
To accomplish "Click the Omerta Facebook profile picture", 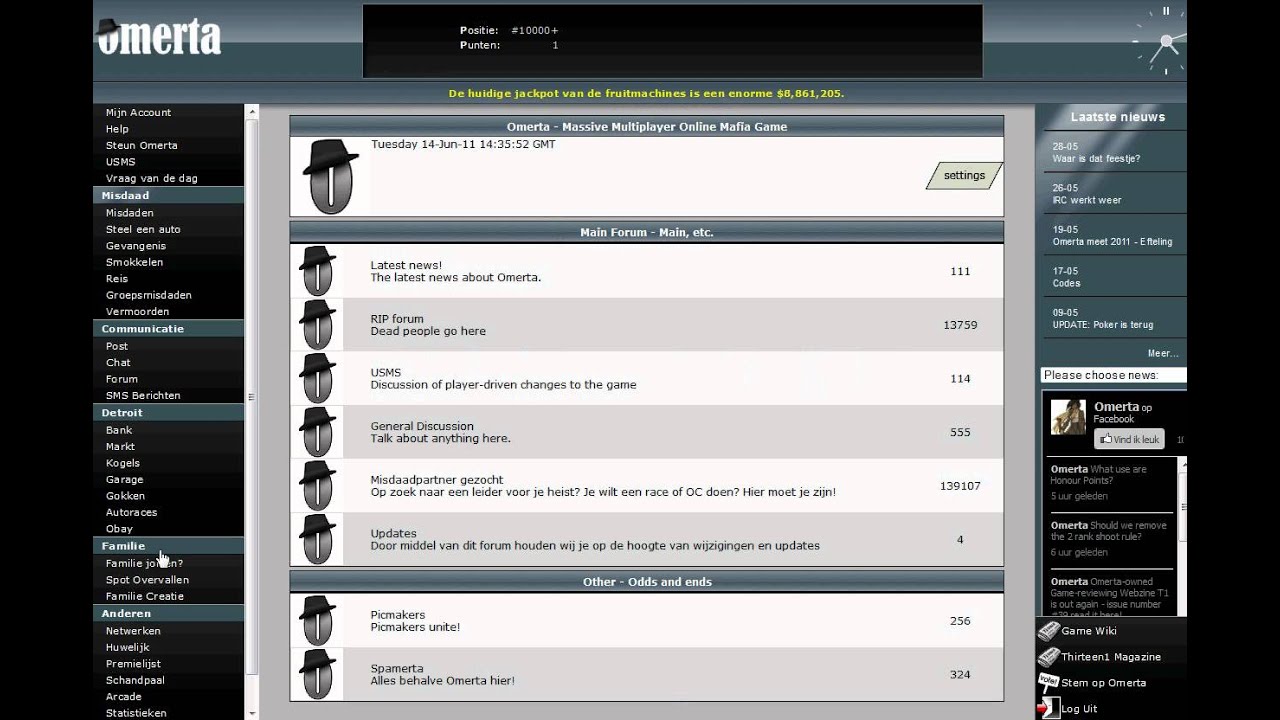I will pyautogui.click(x=1068, y=417).
